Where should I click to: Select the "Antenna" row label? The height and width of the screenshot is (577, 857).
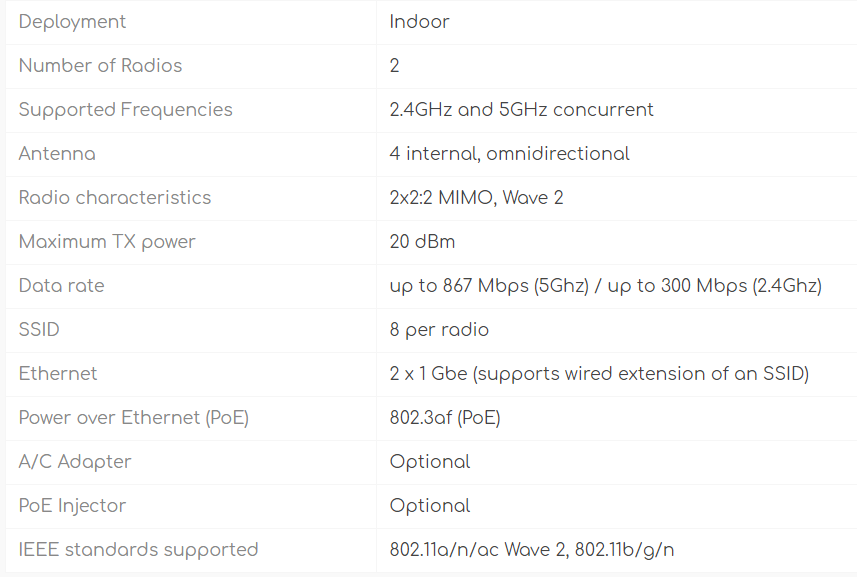[x=57, y=154]
